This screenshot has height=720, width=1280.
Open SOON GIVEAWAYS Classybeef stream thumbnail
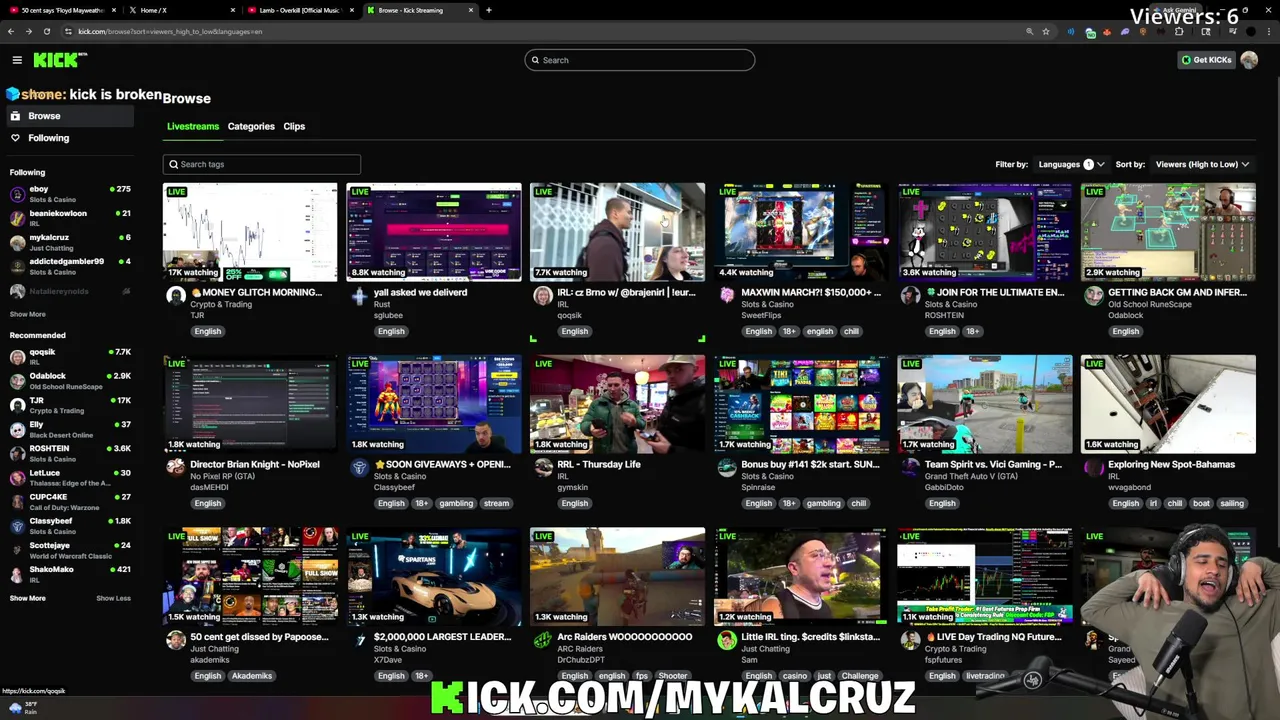pos(434,404)
